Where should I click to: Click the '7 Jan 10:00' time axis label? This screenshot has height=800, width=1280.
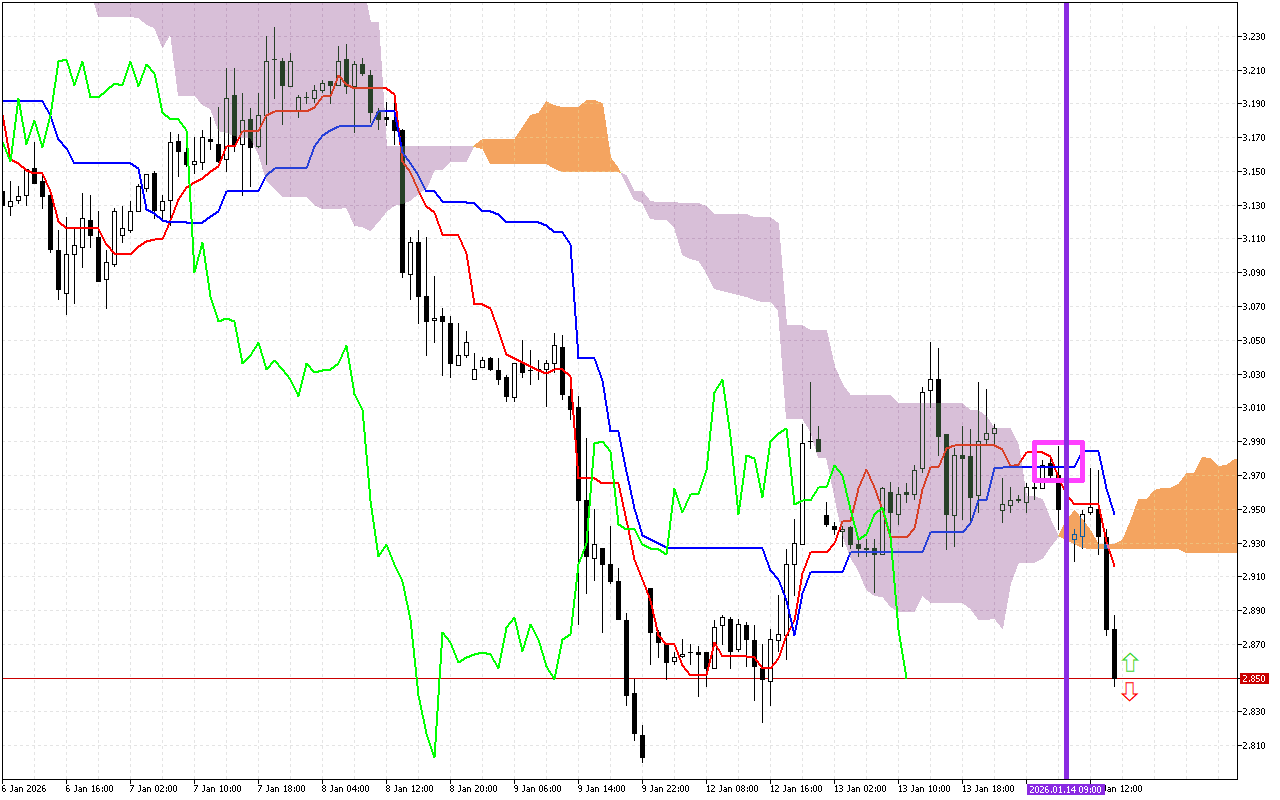pyautogui.click(x=217, y=789)
